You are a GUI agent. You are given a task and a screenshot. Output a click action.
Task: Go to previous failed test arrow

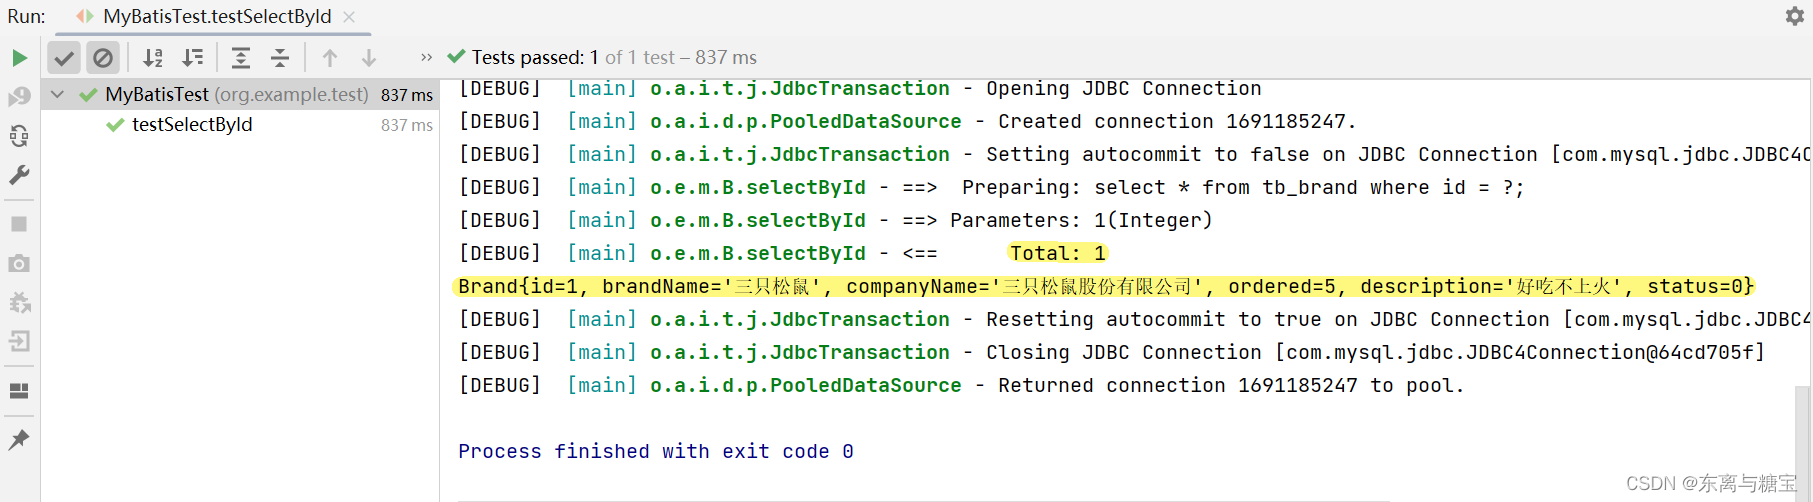[330, 58]
